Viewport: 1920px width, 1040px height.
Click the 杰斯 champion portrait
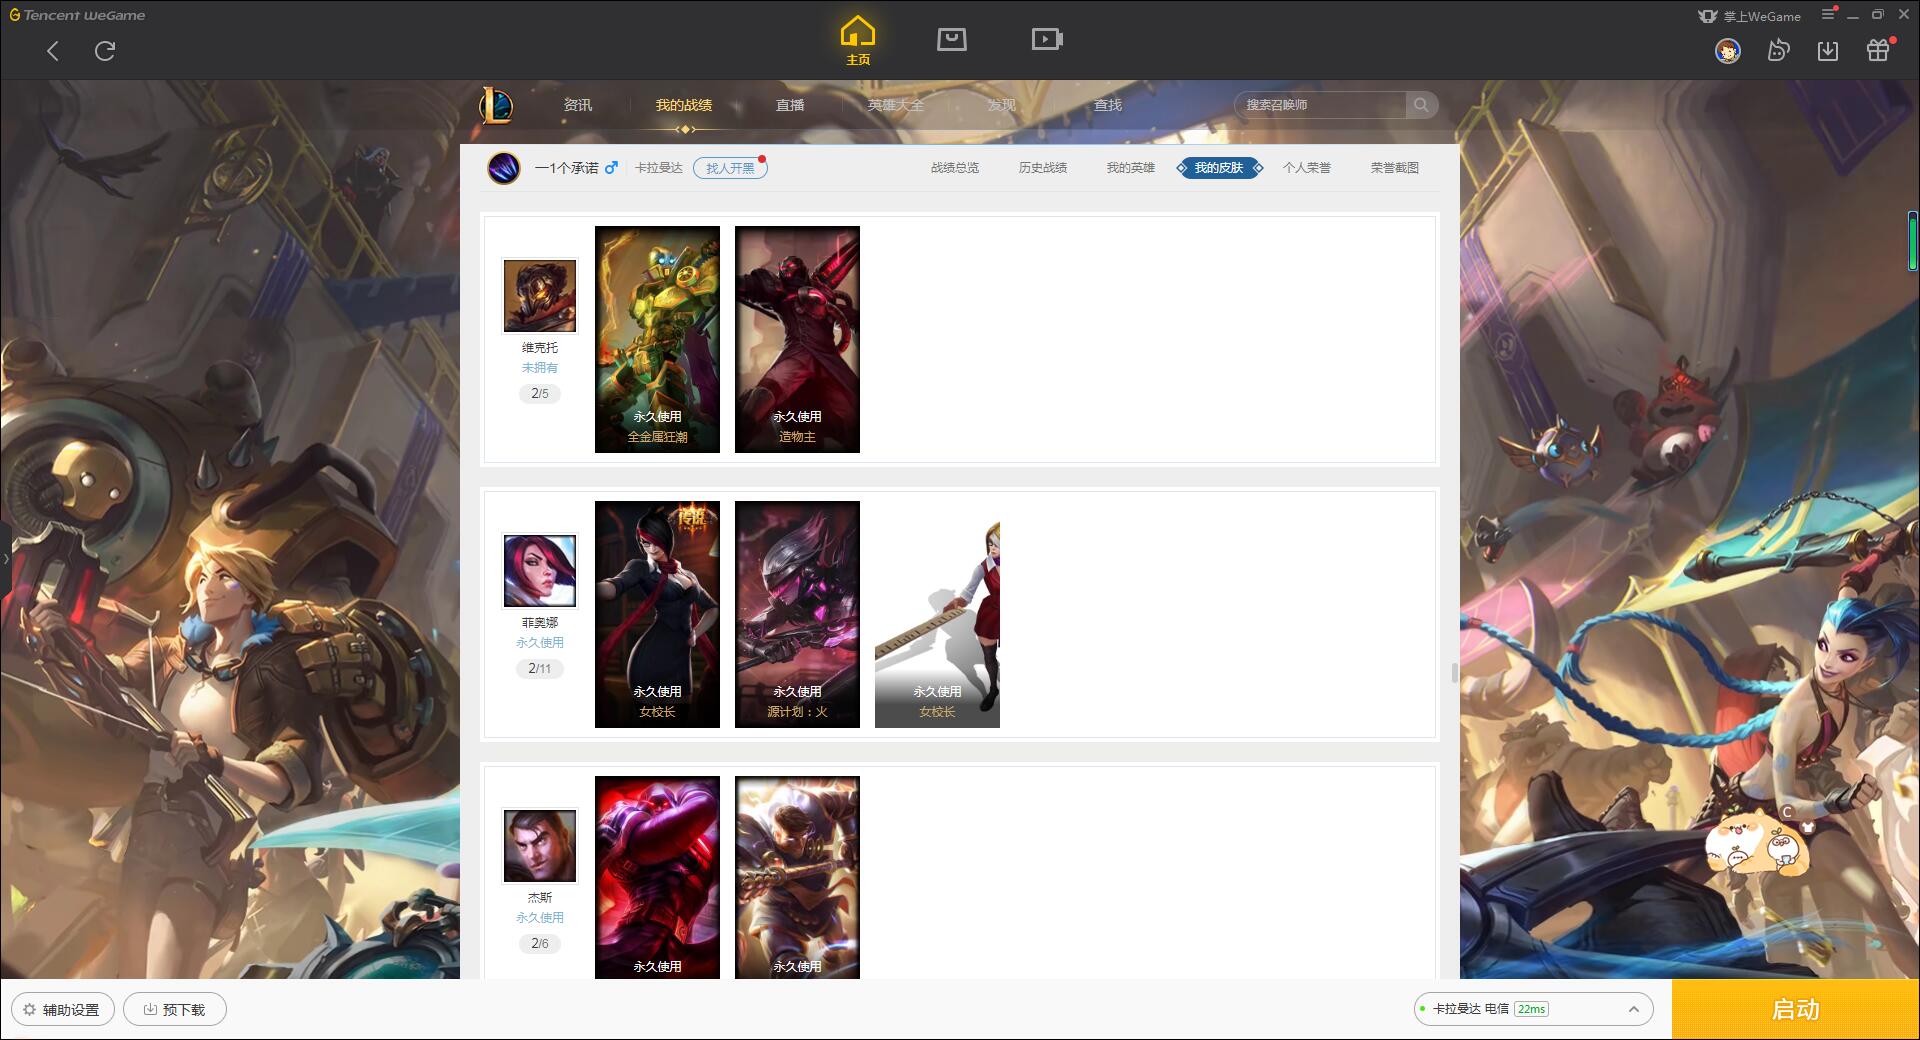tap(540, 845)
